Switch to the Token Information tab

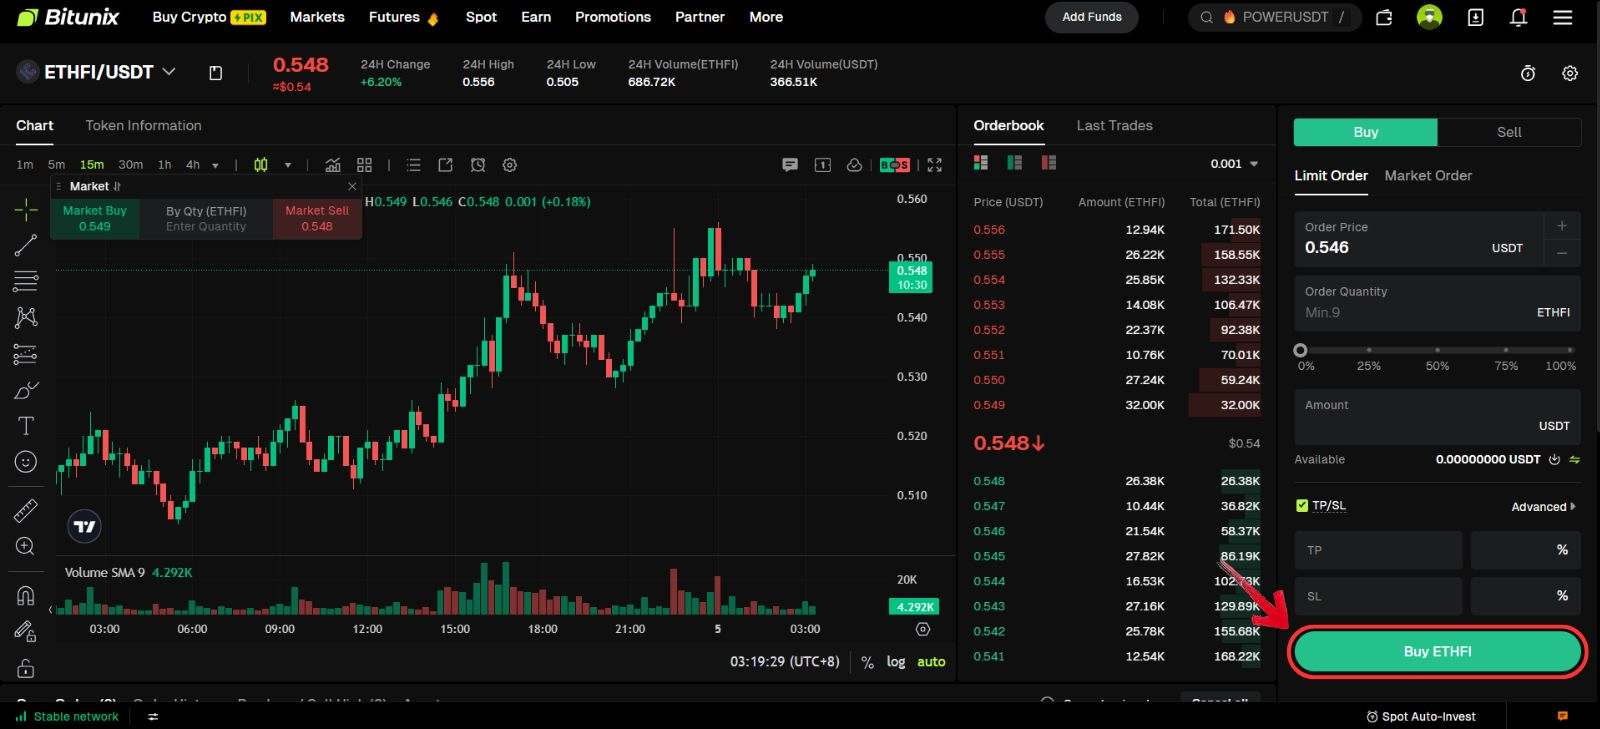point(143,125)
